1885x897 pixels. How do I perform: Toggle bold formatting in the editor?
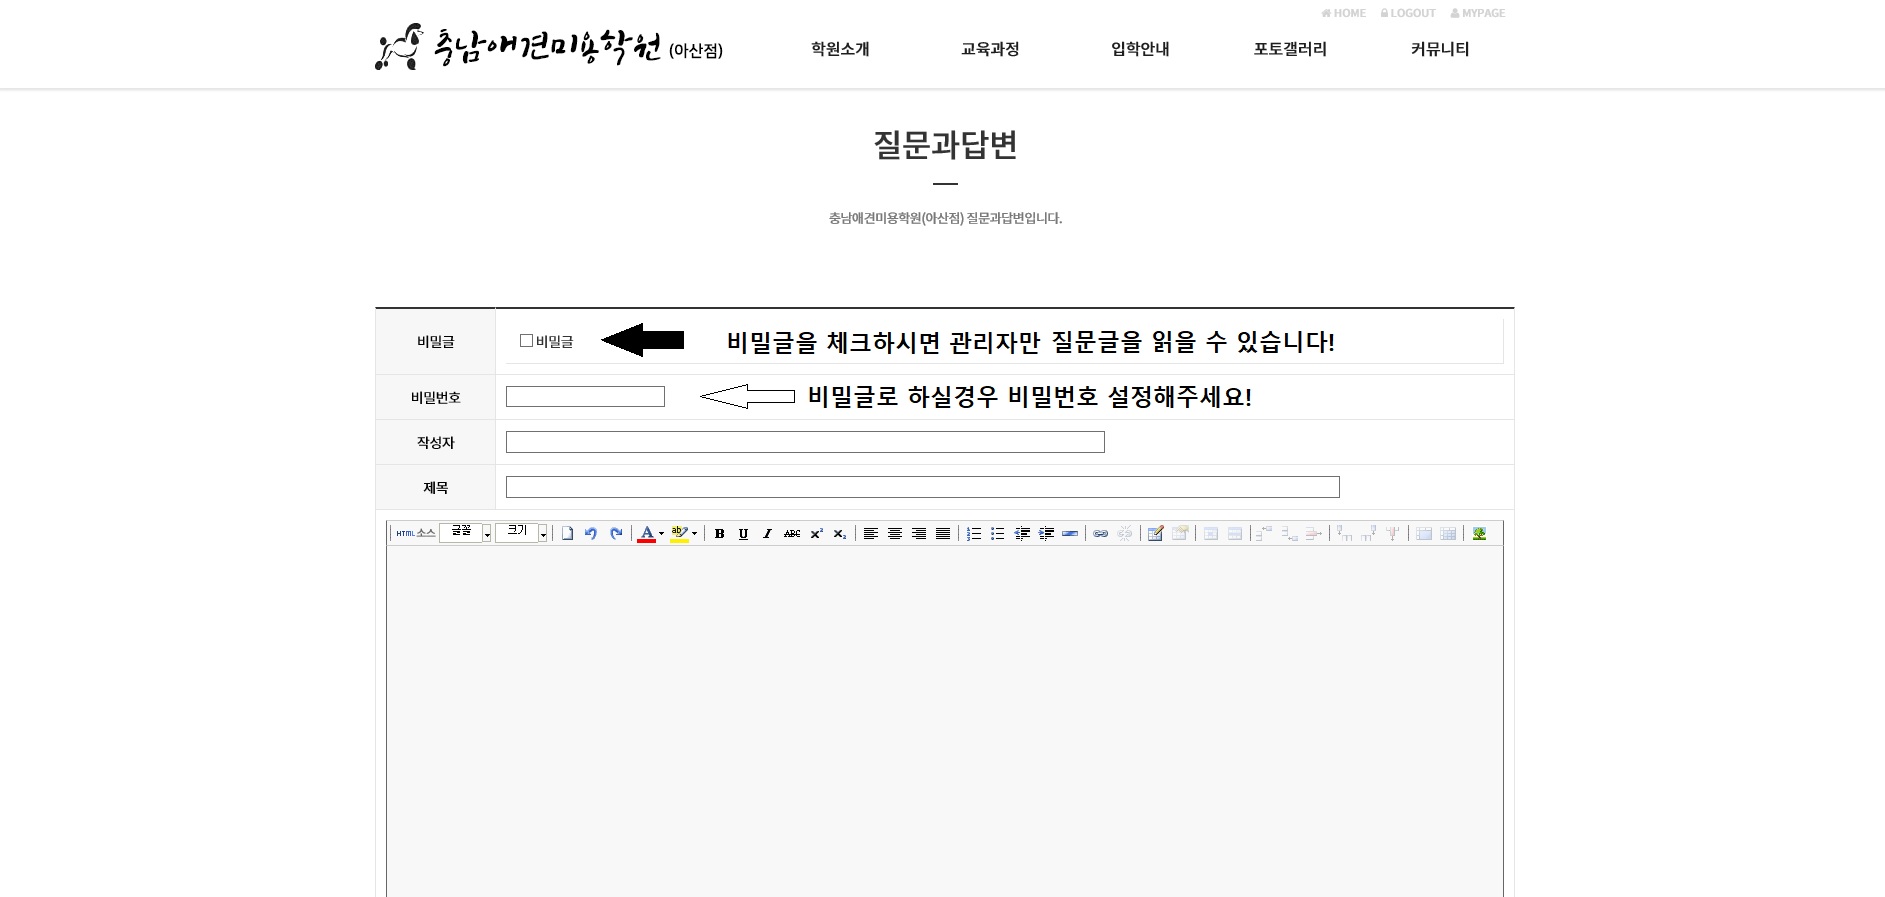pos(719,534)
